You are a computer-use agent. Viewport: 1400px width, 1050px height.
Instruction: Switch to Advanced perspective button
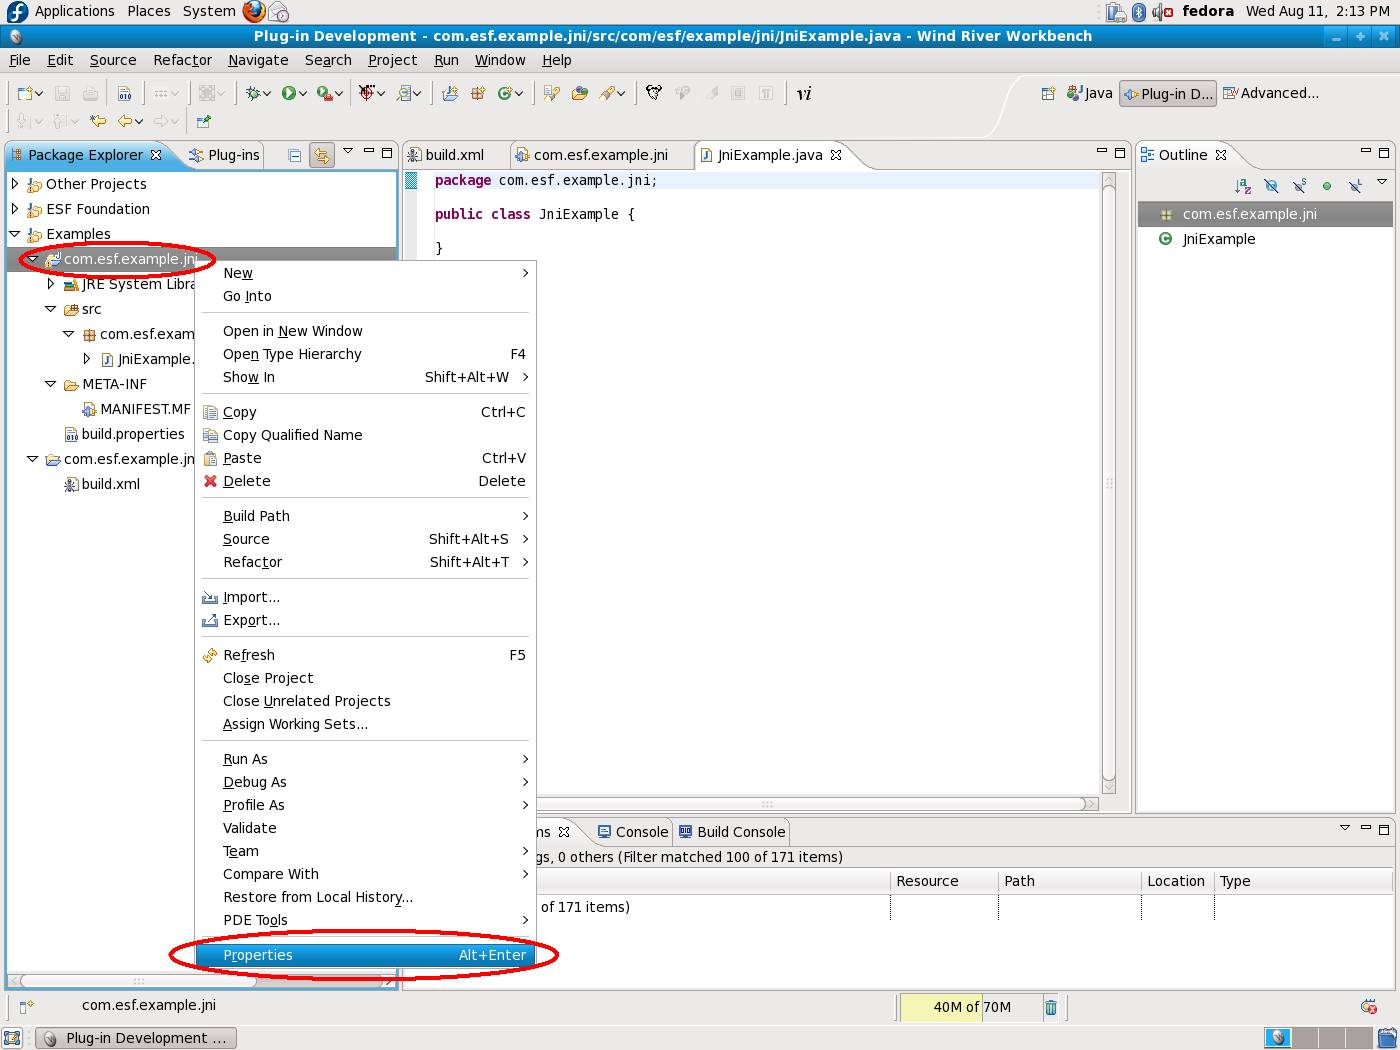1271,93
